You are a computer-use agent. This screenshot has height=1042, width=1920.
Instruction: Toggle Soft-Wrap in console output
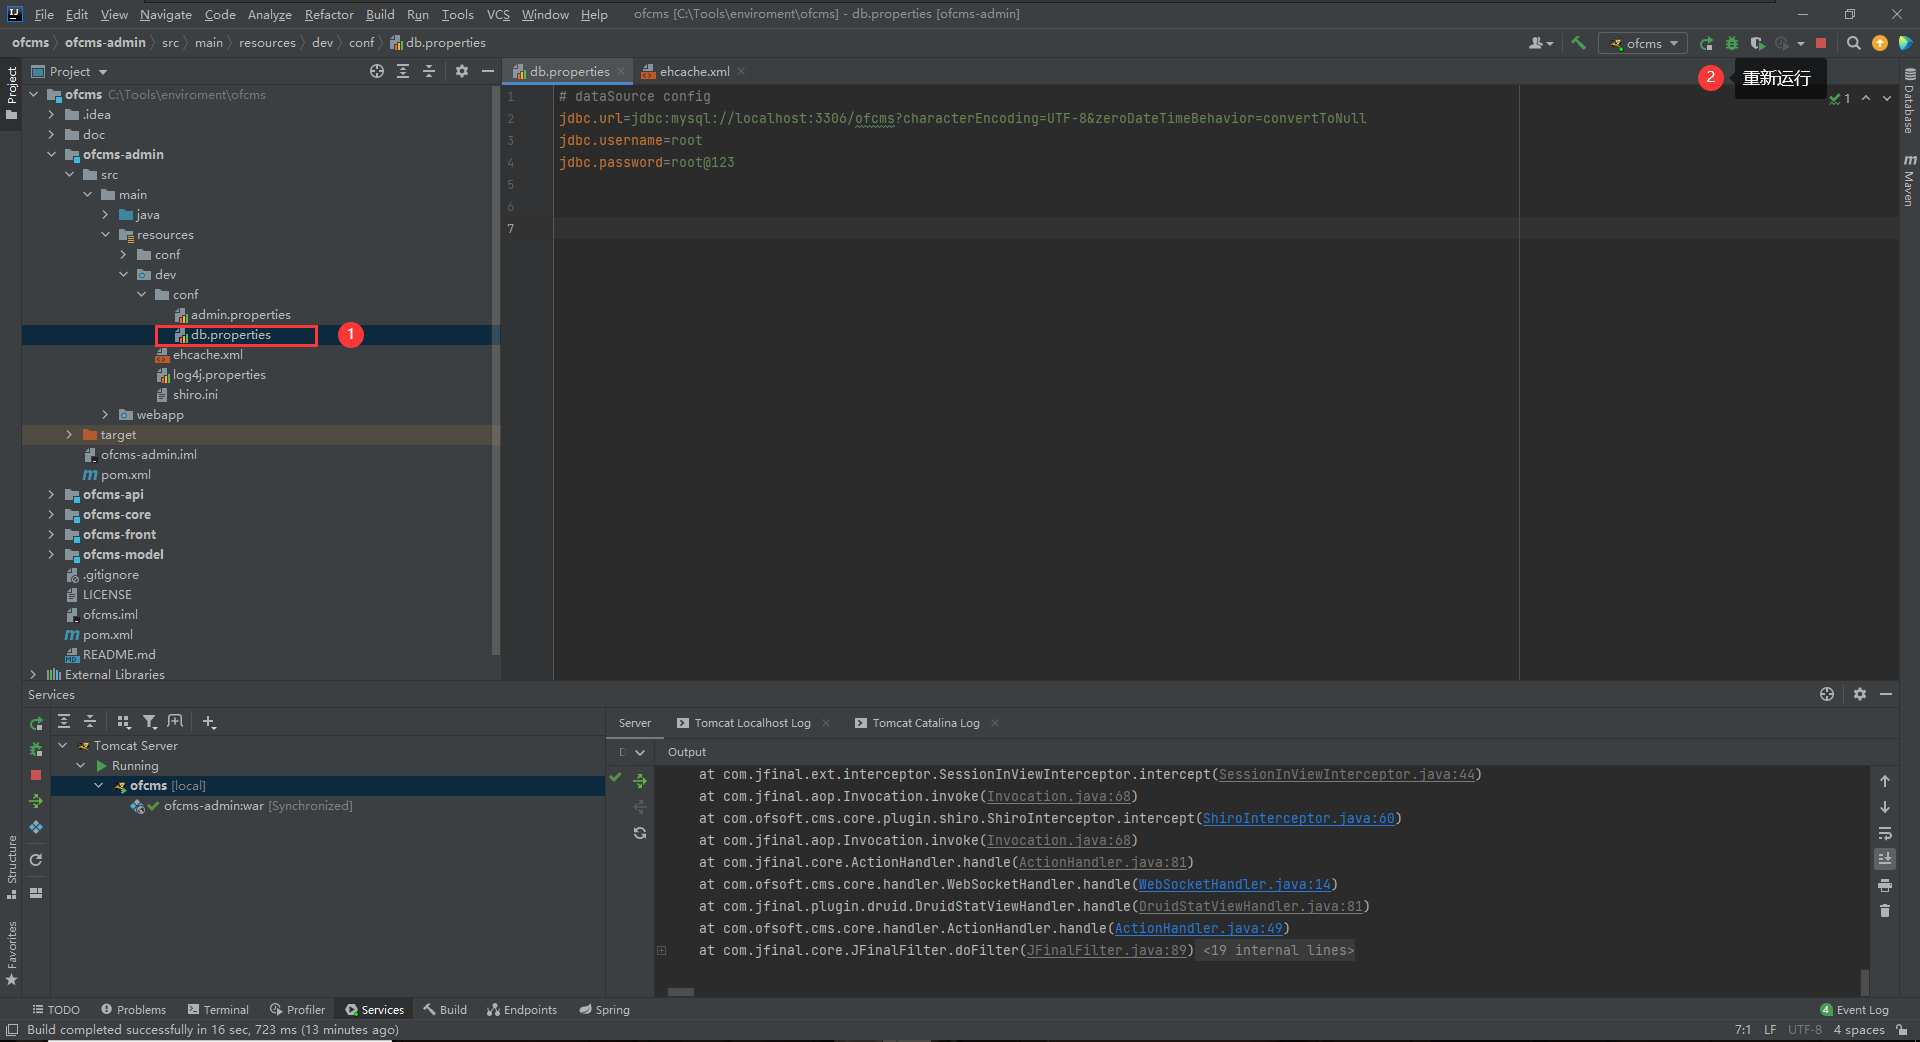point(1885,833)
